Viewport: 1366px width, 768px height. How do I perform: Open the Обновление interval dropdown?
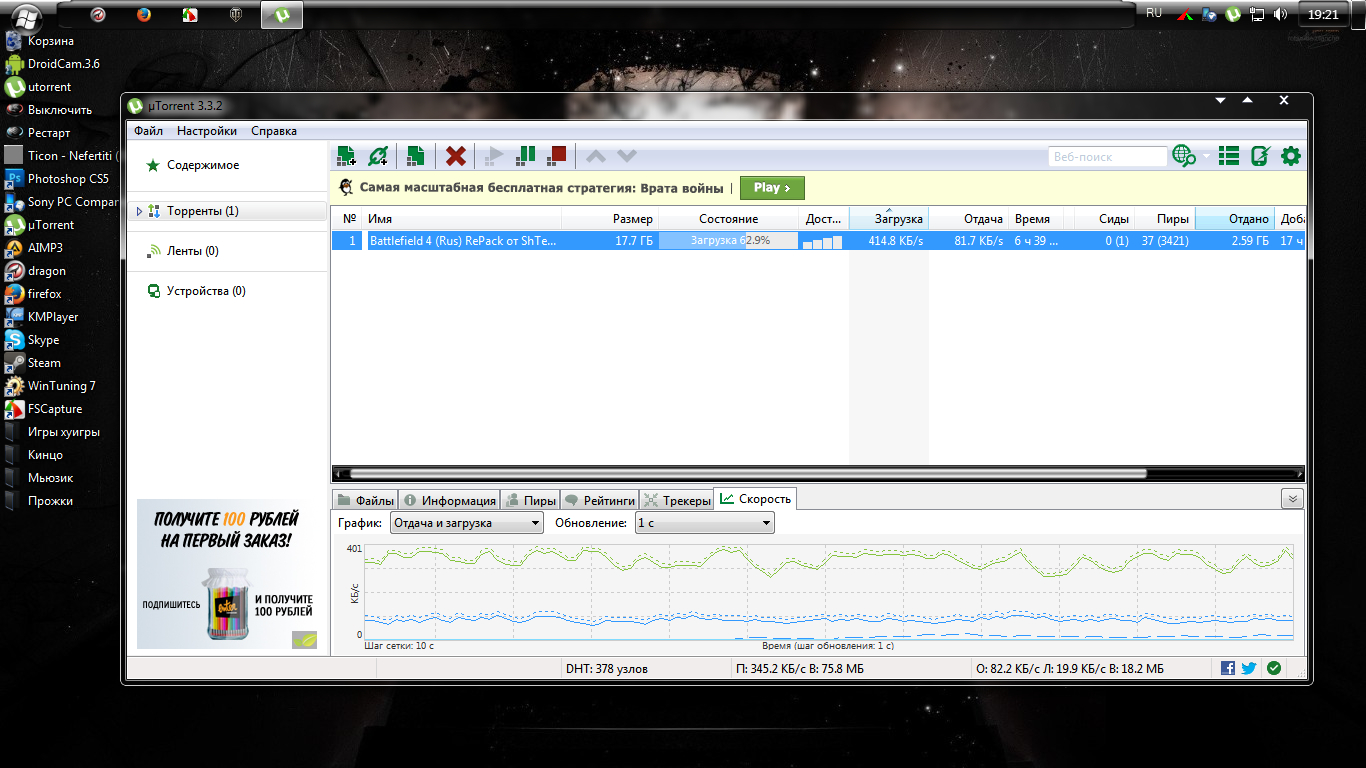point(705,523)
